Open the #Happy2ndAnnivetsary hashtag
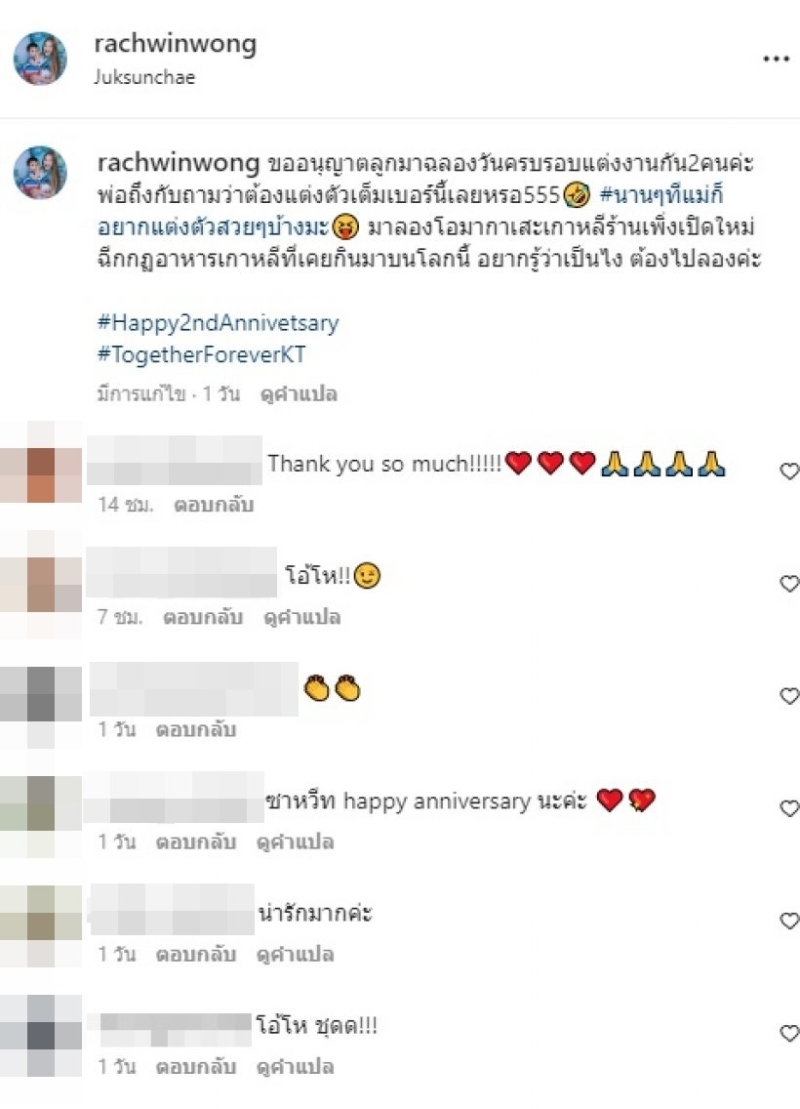 218,323
